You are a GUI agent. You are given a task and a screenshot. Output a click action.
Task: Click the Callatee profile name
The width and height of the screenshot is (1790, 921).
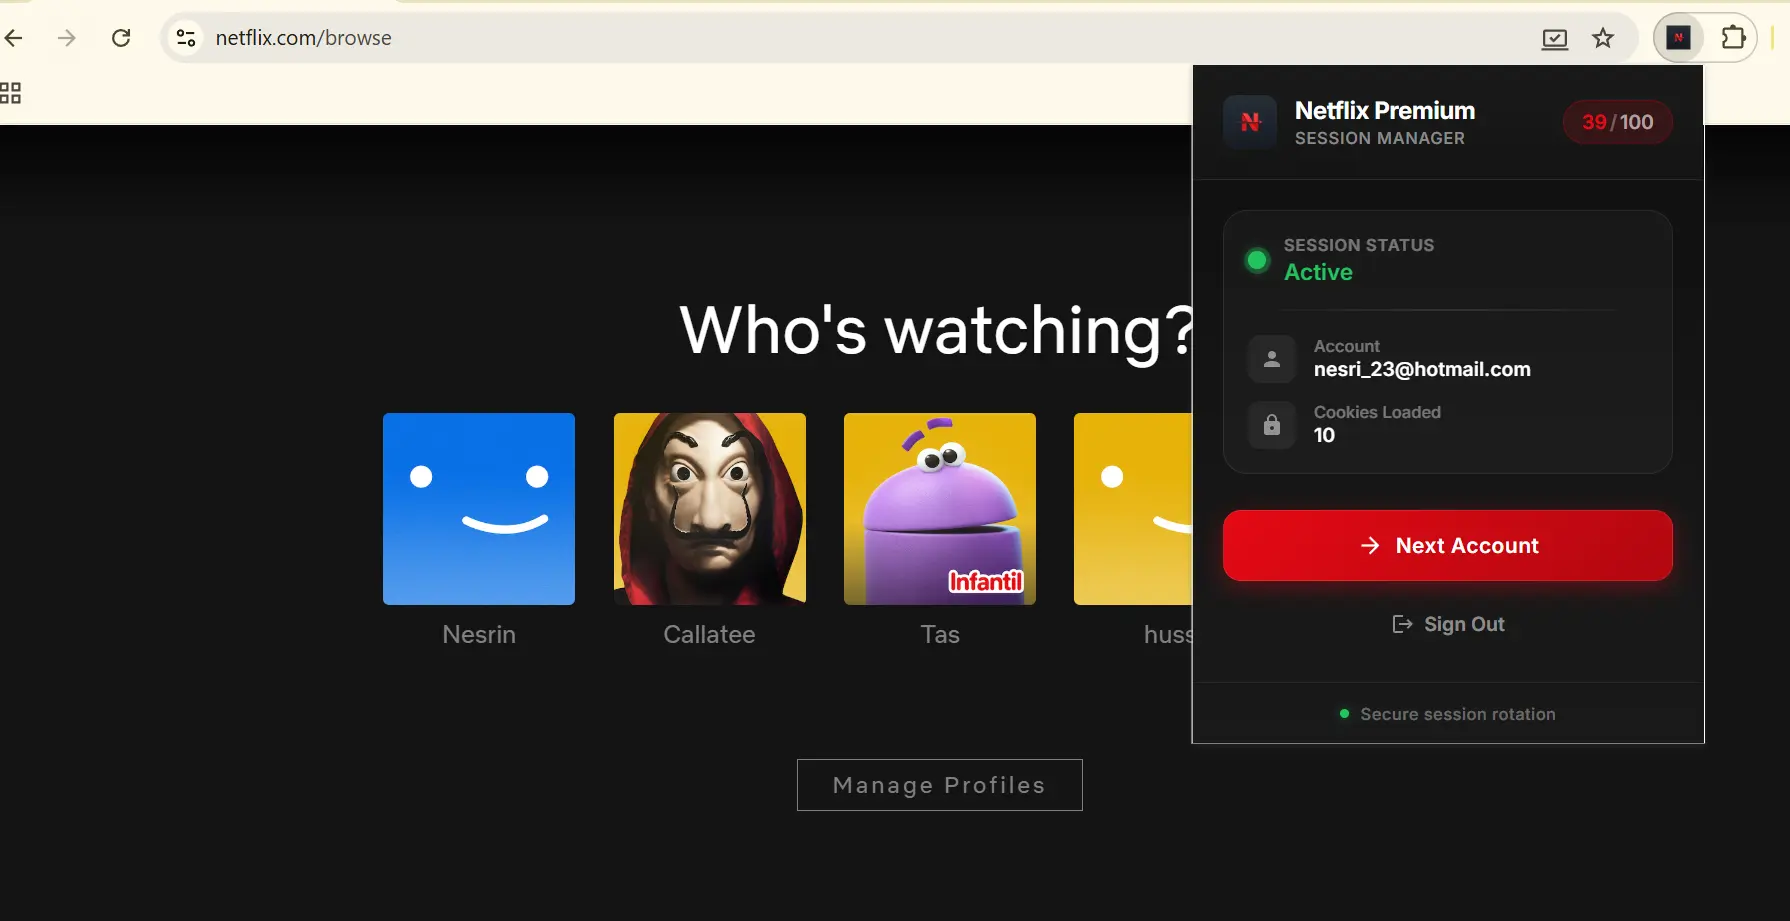click(x=709, y=634)
